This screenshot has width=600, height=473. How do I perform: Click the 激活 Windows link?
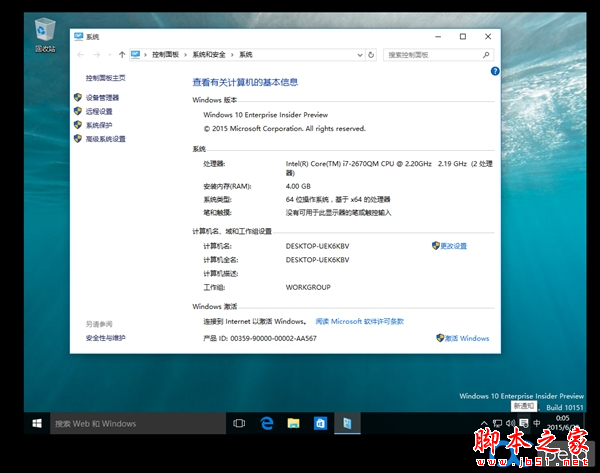[467, 338]
